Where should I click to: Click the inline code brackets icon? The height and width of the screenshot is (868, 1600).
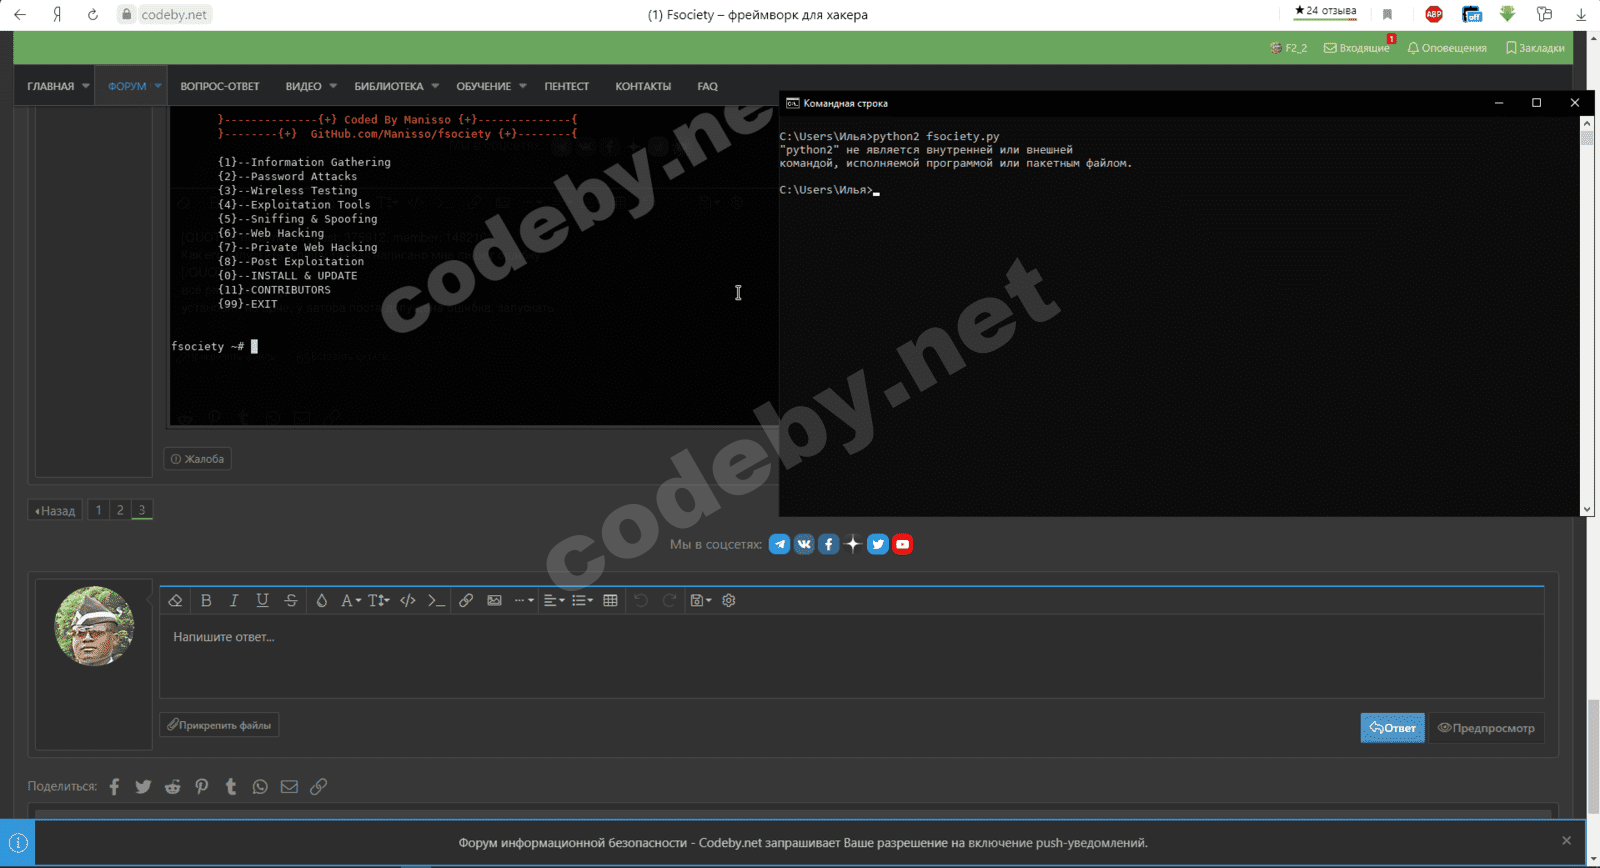point(407,600)
